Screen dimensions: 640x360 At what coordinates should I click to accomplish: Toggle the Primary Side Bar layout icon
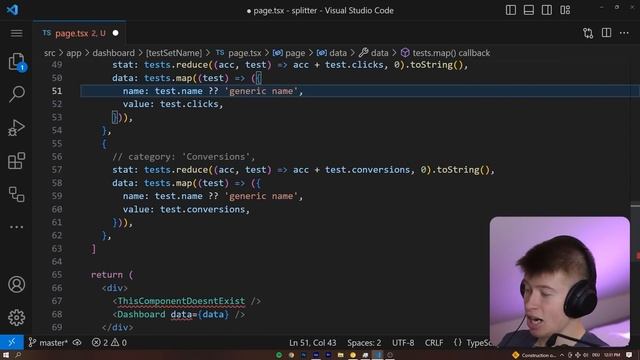coord(511,10)
